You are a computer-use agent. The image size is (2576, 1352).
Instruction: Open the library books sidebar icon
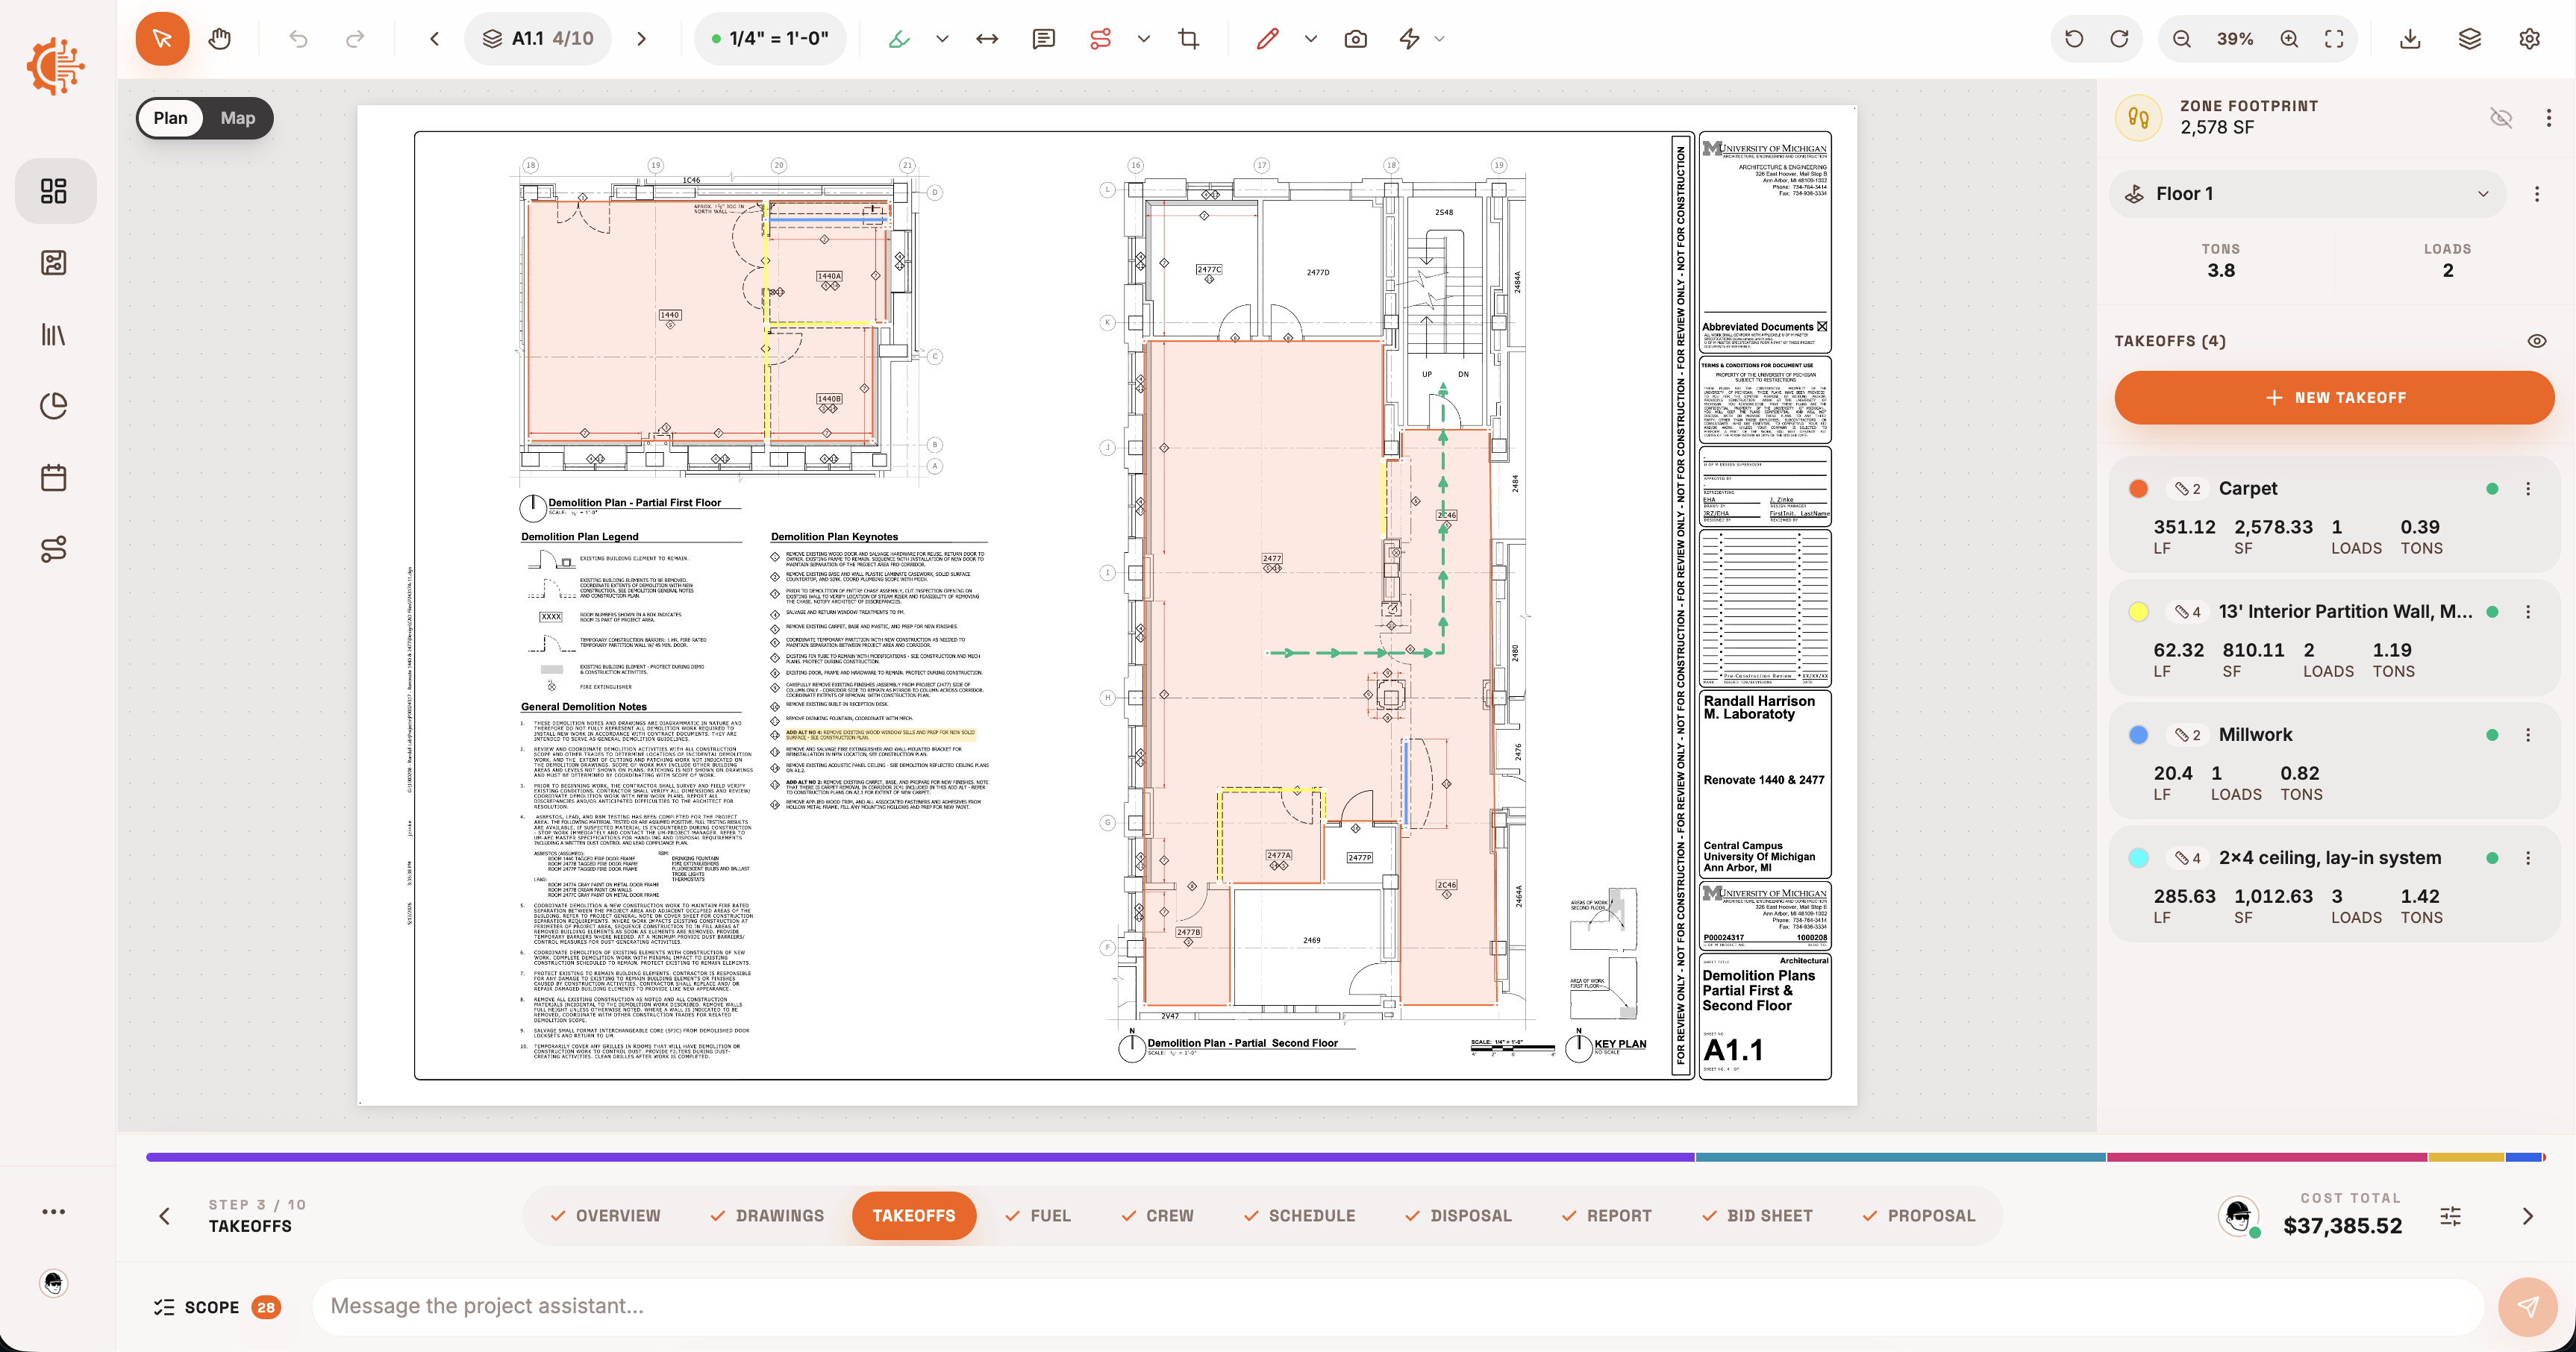tap(54, 334)
